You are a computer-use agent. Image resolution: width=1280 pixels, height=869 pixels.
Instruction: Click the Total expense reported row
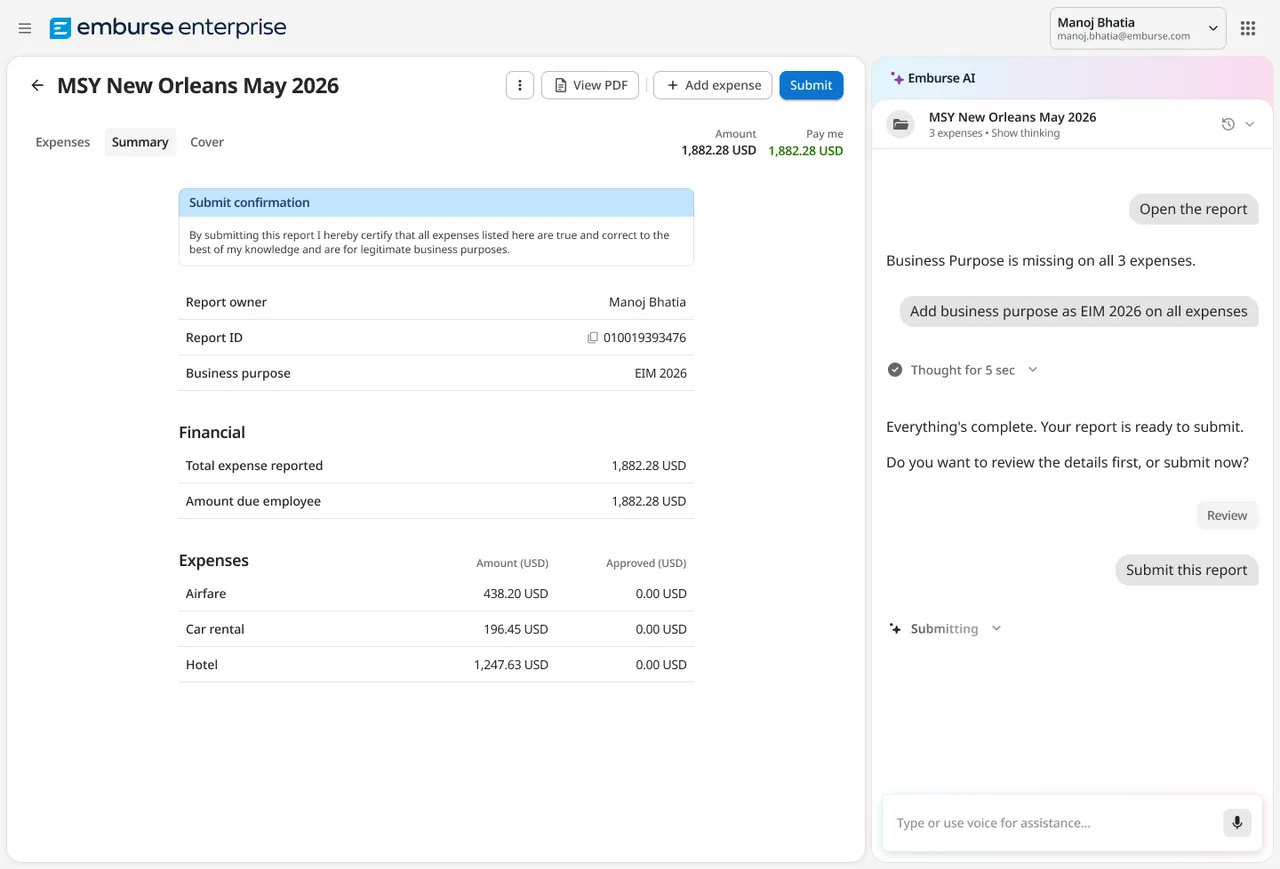pyautogui.click(x=436, y=466)
